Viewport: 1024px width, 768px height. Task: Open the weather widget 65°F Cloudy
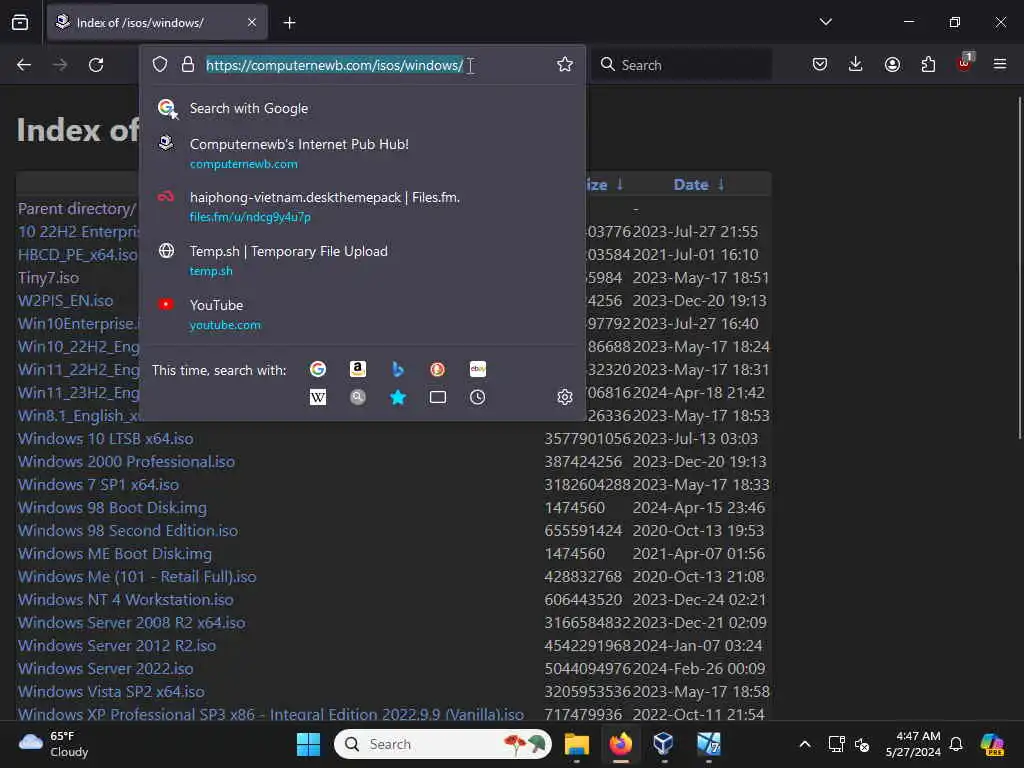click(x=54, y=744)
